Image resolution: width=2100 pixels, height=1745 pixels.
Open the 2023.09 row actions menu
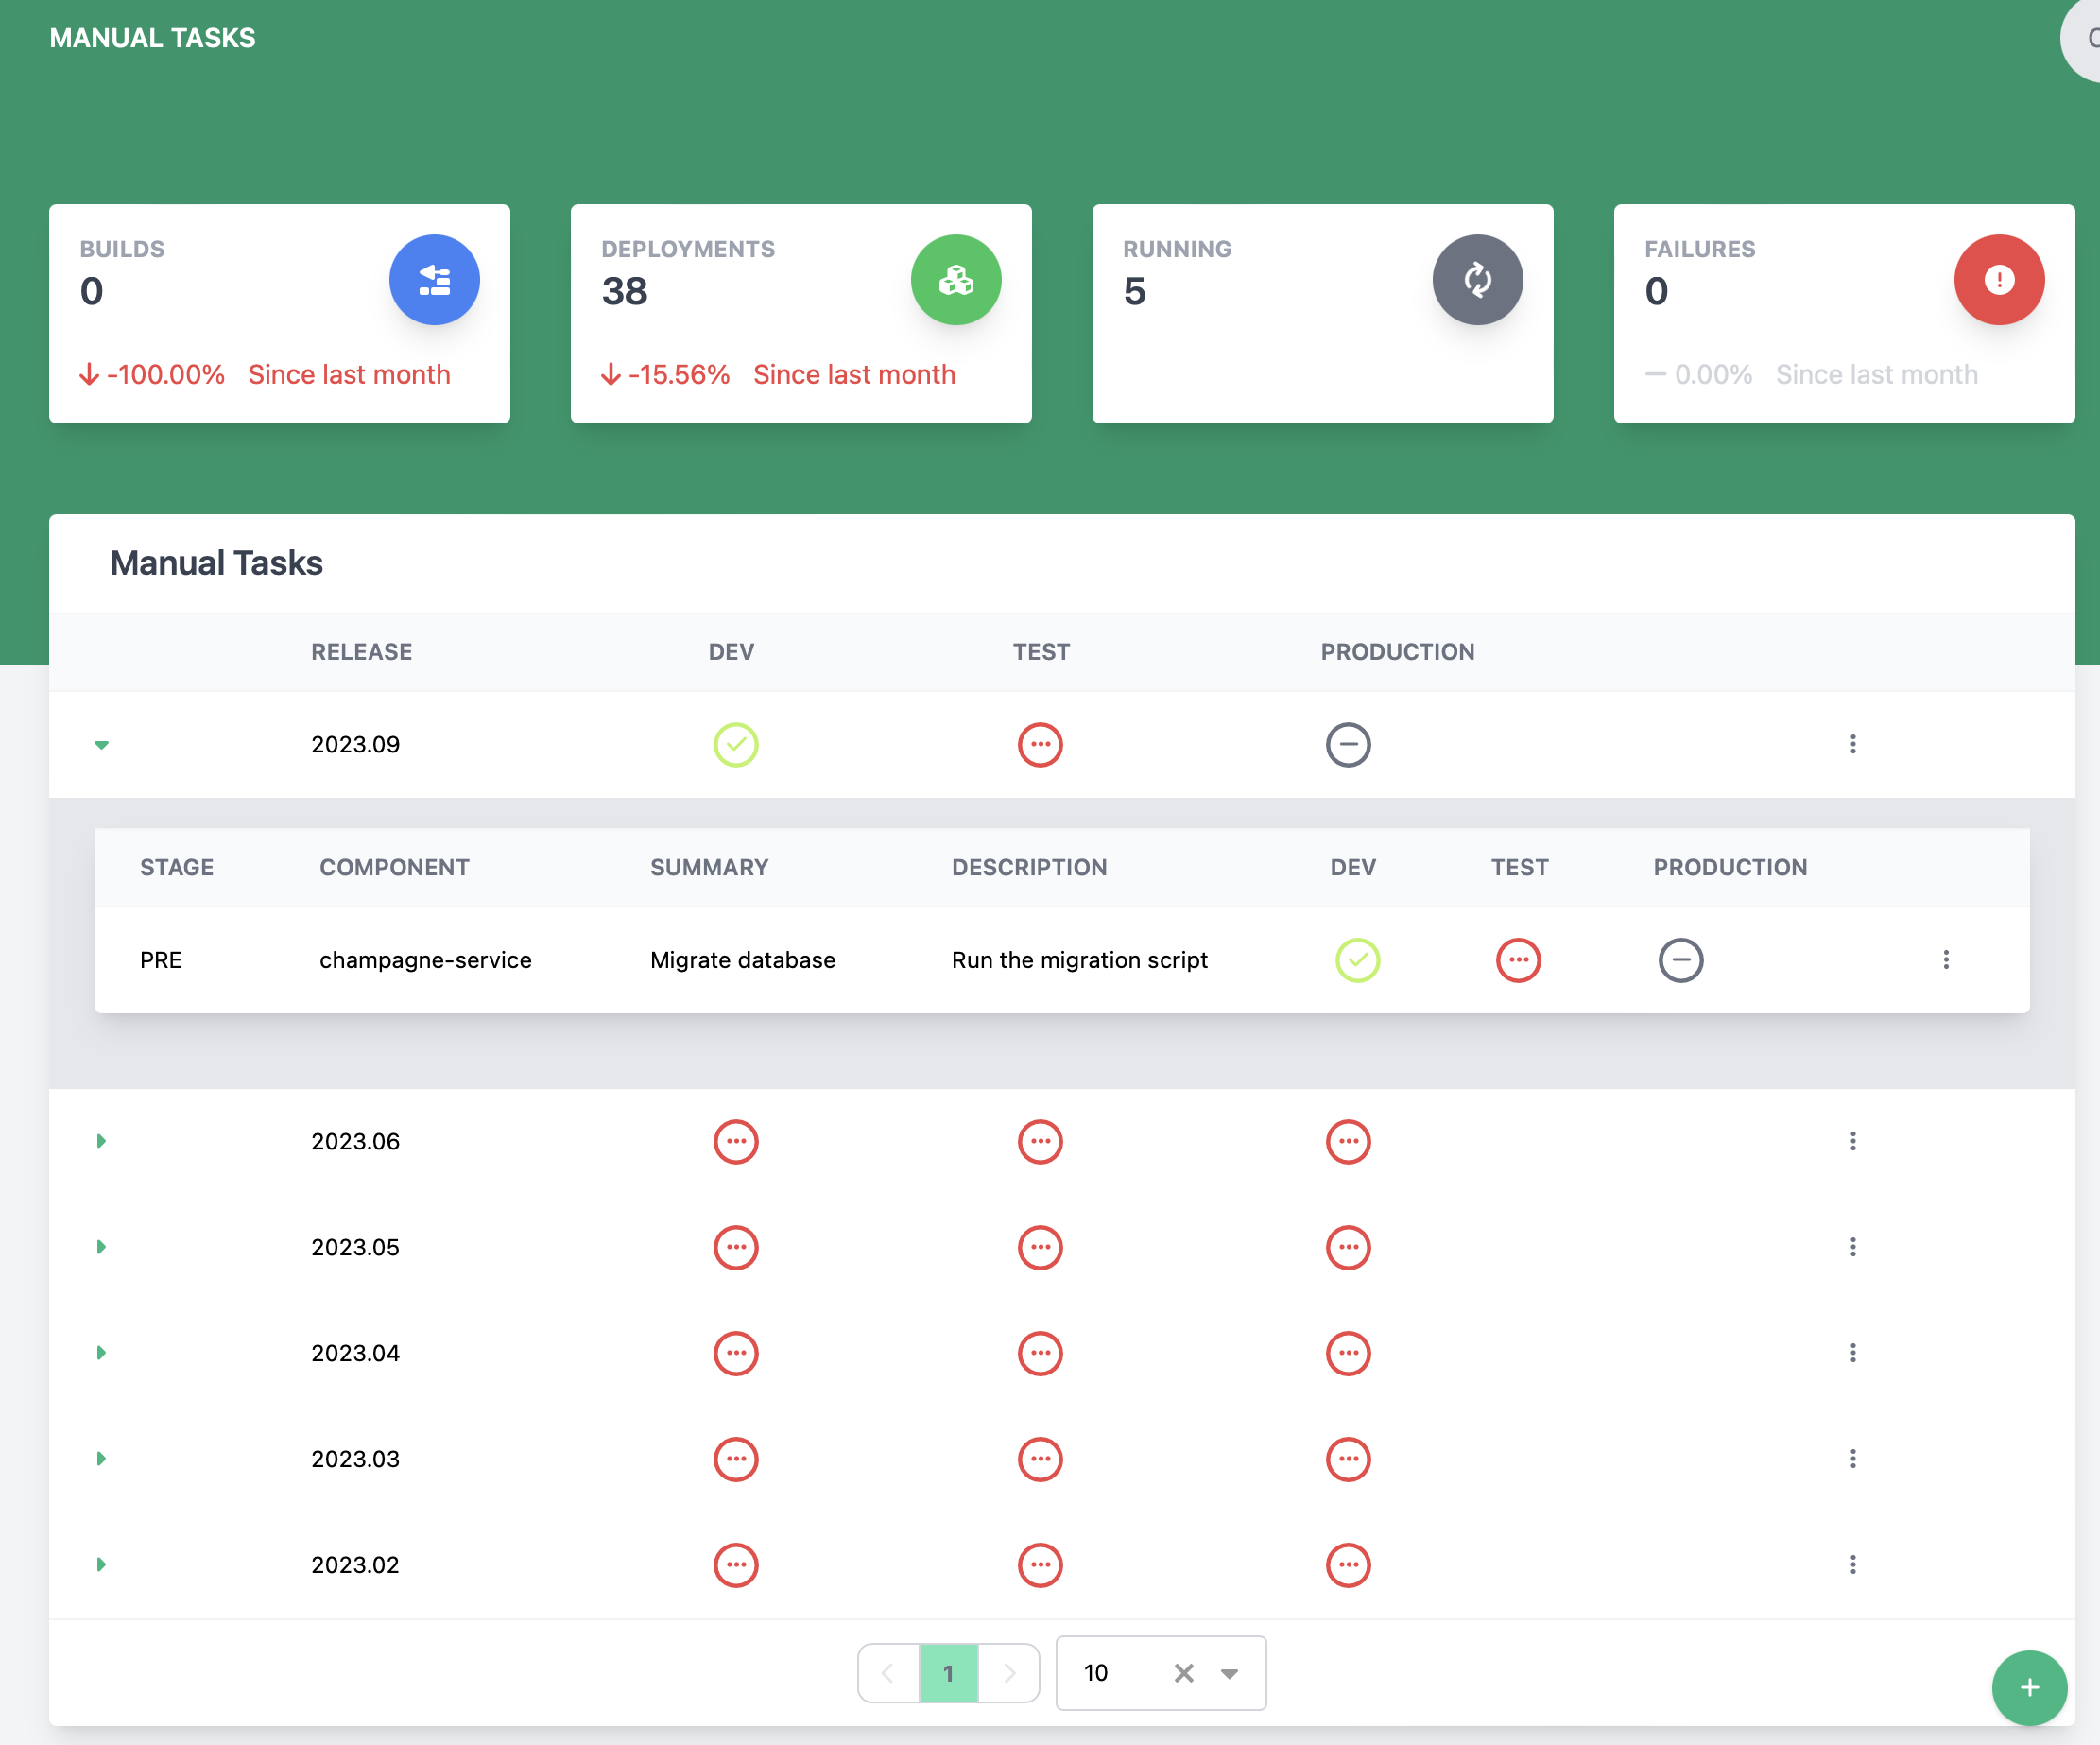tap(1853, 744)
